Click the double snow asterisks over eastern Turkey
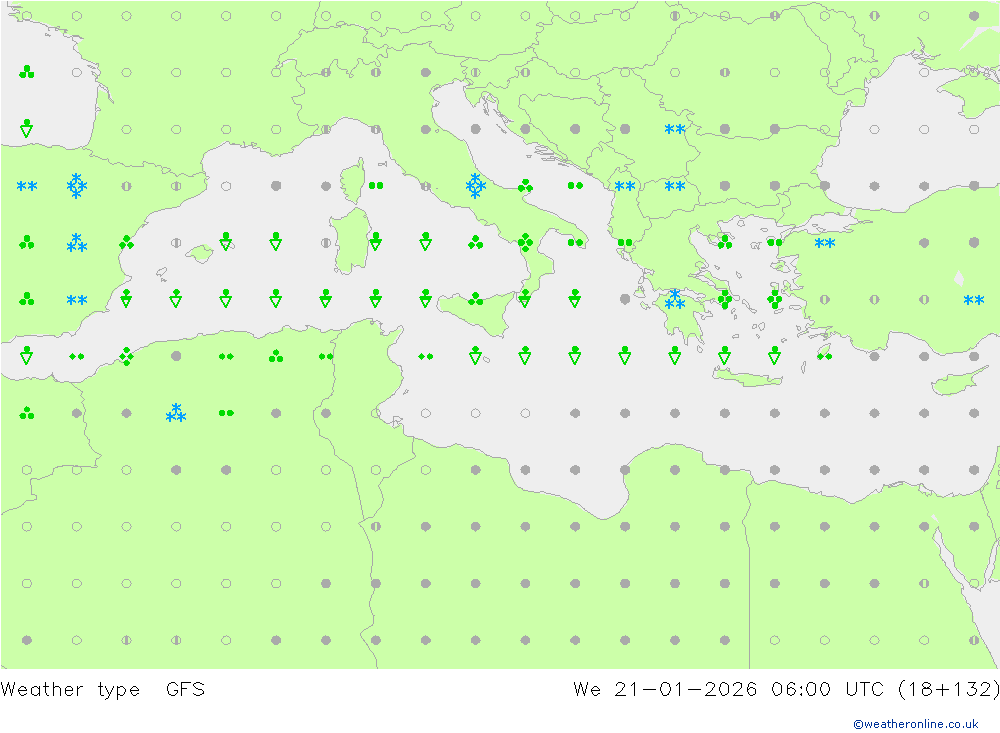 974,300
